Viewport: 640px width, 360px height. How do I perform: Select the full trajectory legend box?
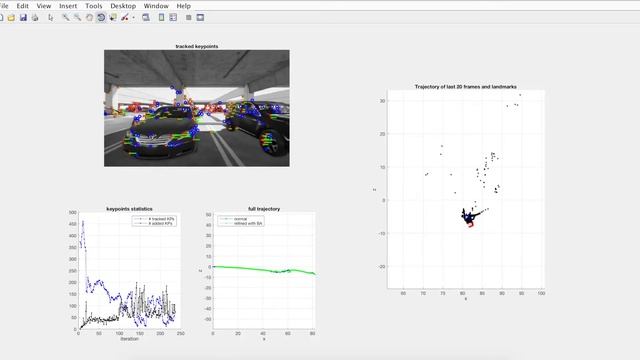240,221
